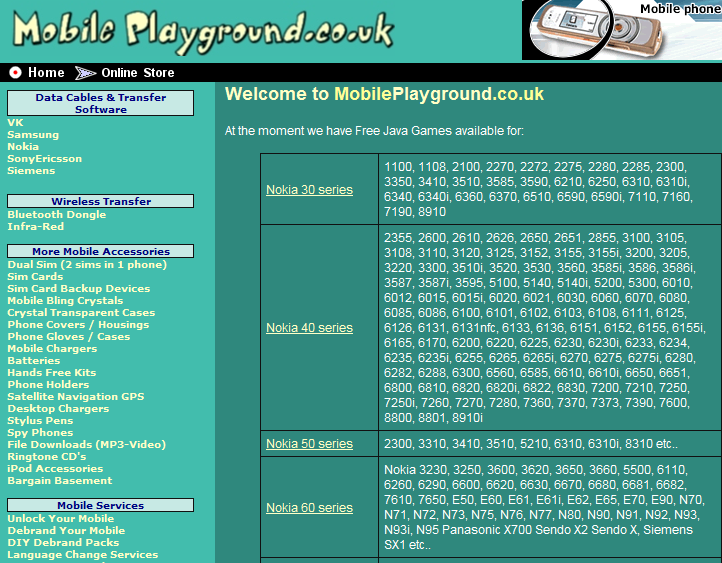
Task: Open Satellite Navigation GPS link
Action: click(75, 396)
